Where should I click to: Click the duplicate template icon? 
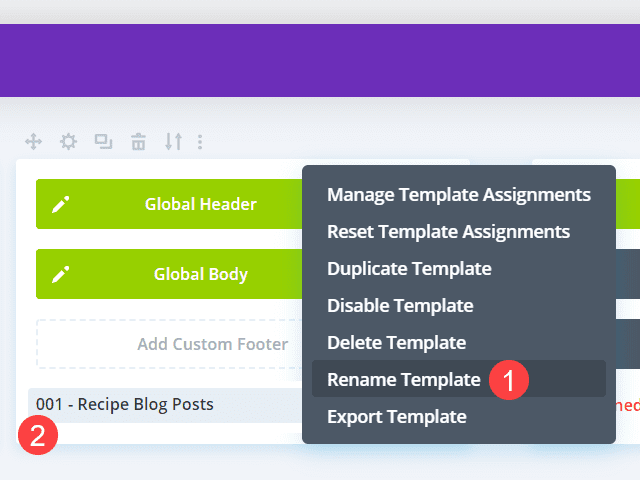103,142
